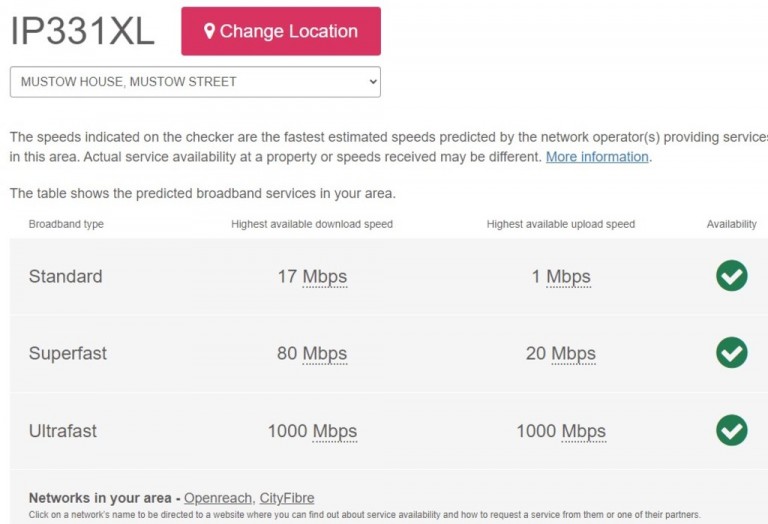Screen dimensions: 768x524
Task: Click the Superfast availability green checkmark
Action: click(x=731, y=353)
